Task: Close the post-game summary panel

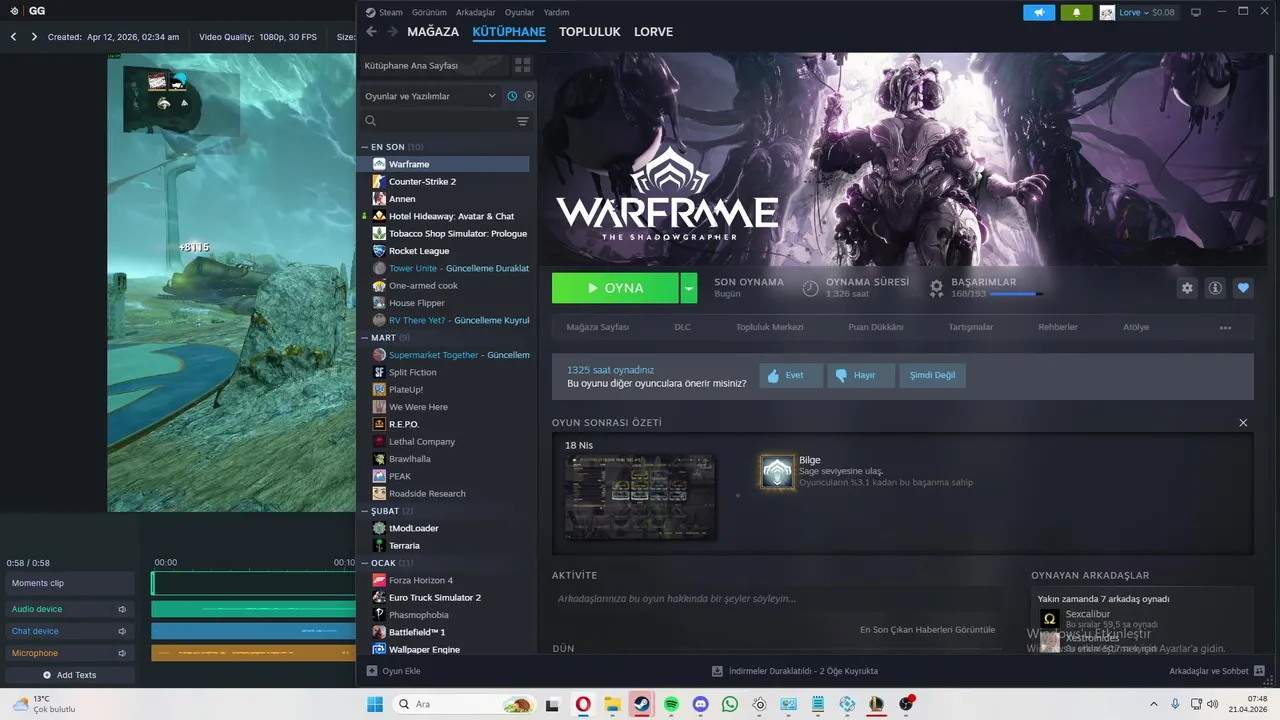Action: pyautogui.click(x=1243, y=423)
